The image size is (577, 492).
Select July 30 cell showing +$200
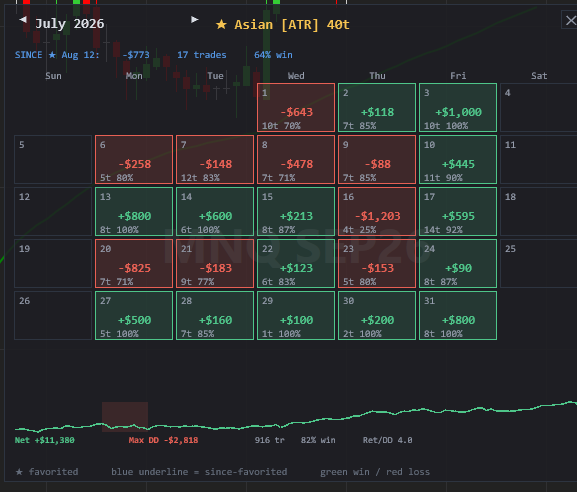coord(377,315)
